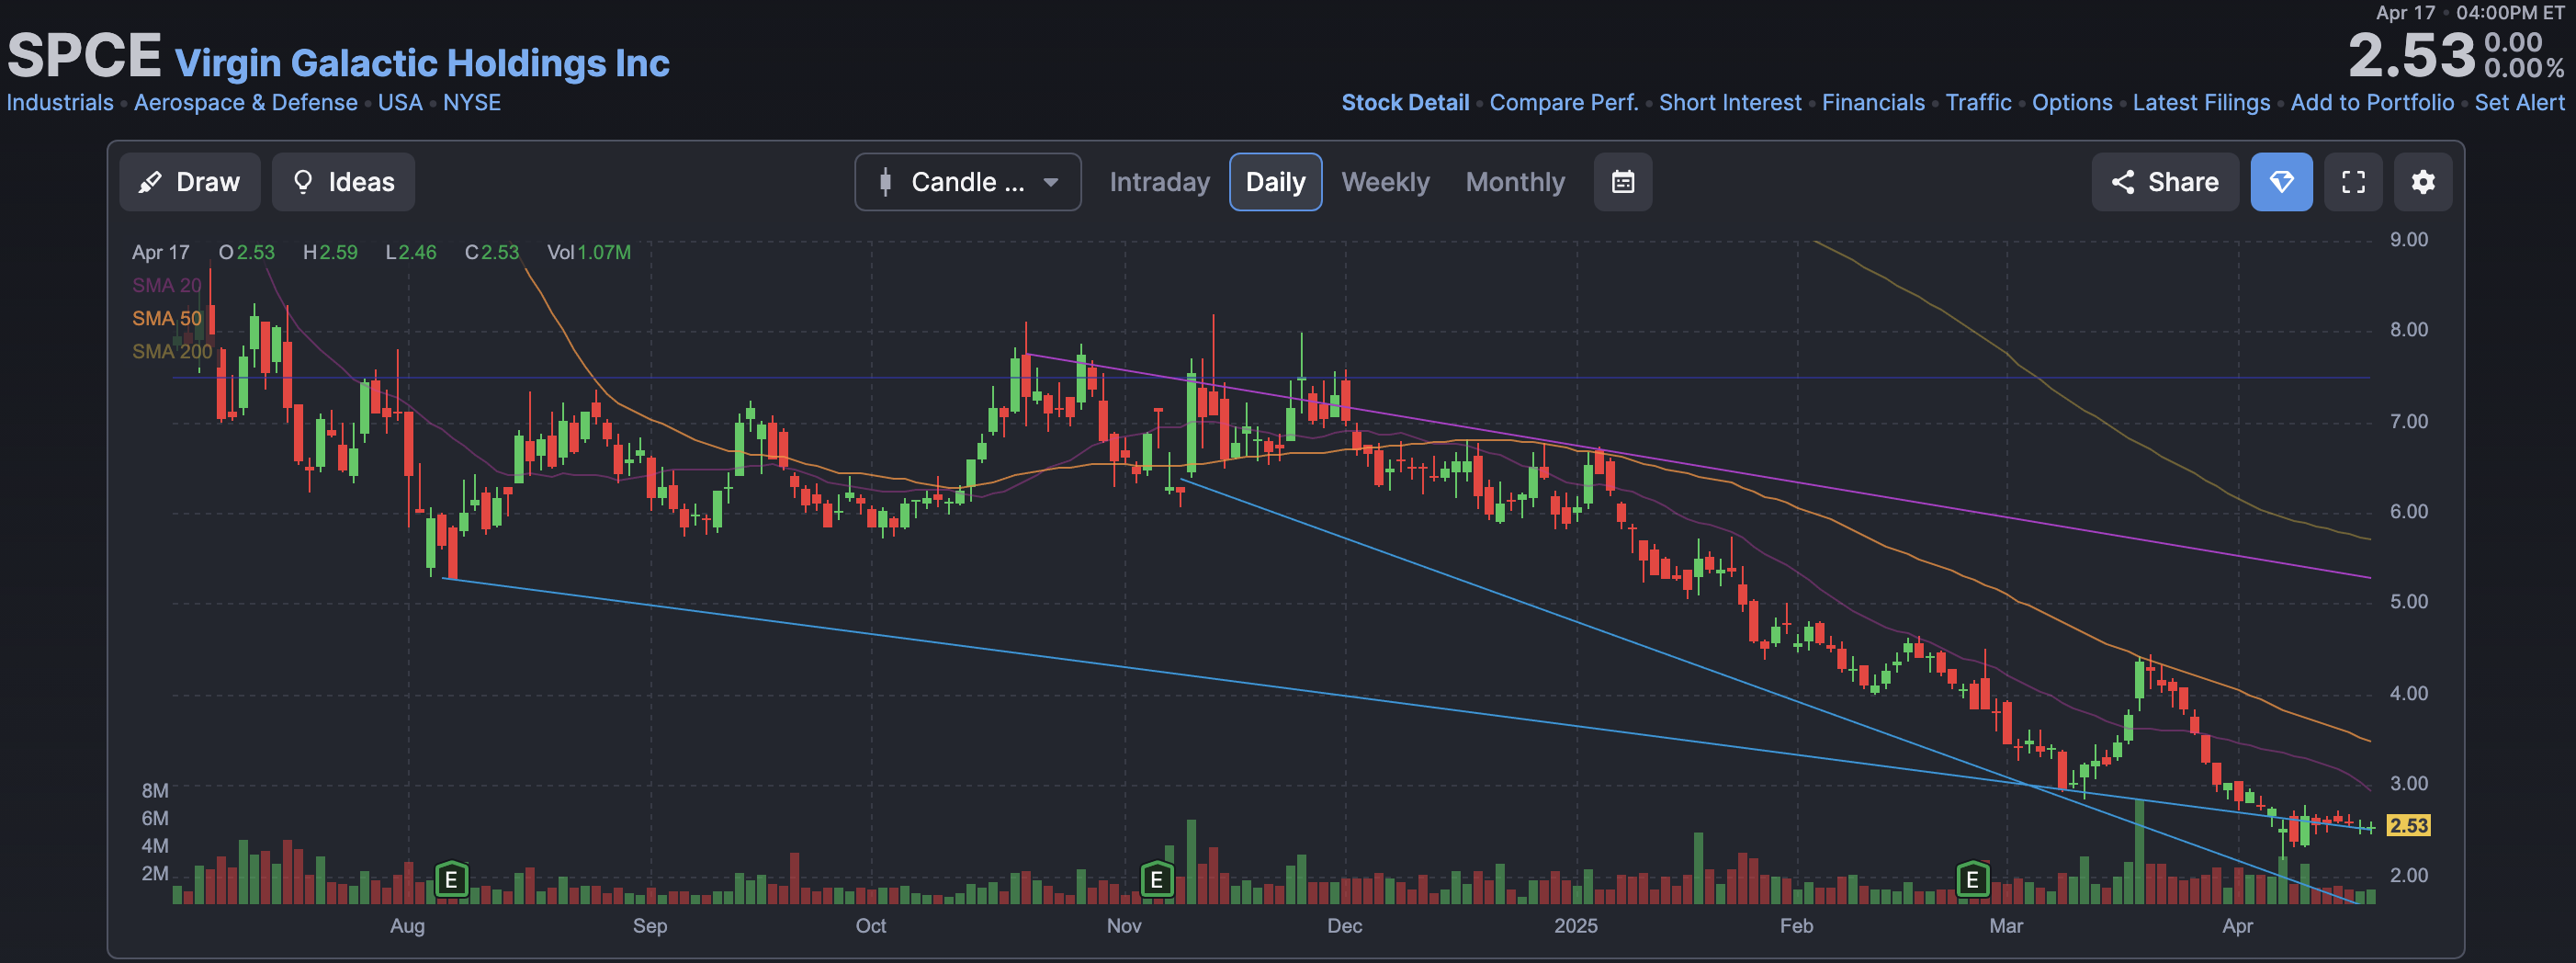Open Latest Filings
The image size is (2576, 963).
click(x=2201, y=103)
